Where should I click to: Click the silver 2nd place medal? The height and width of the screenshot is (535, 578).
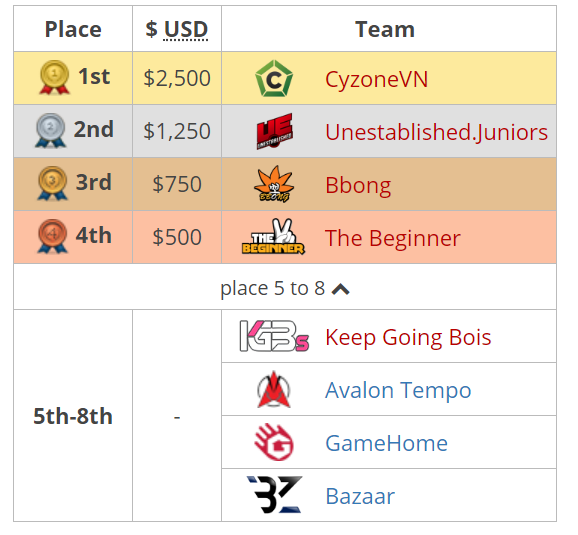(51, 131)
